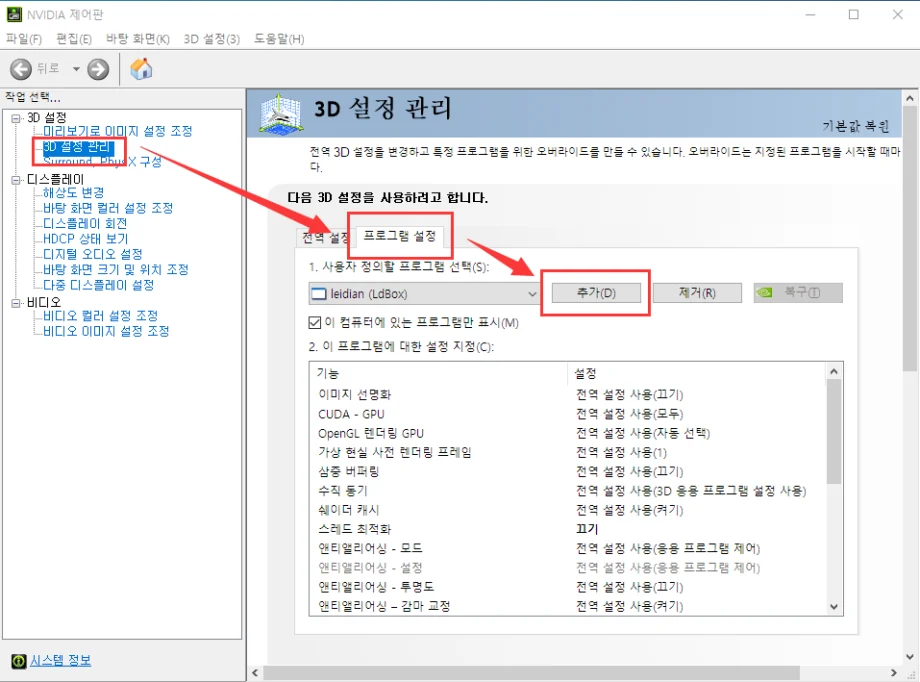Select 앤티앨리어싱 - 투명도 row

[567, 587]
